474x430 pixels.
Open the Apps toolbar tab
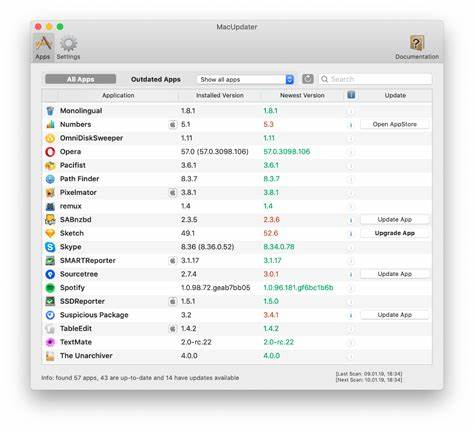click(43, 48)
